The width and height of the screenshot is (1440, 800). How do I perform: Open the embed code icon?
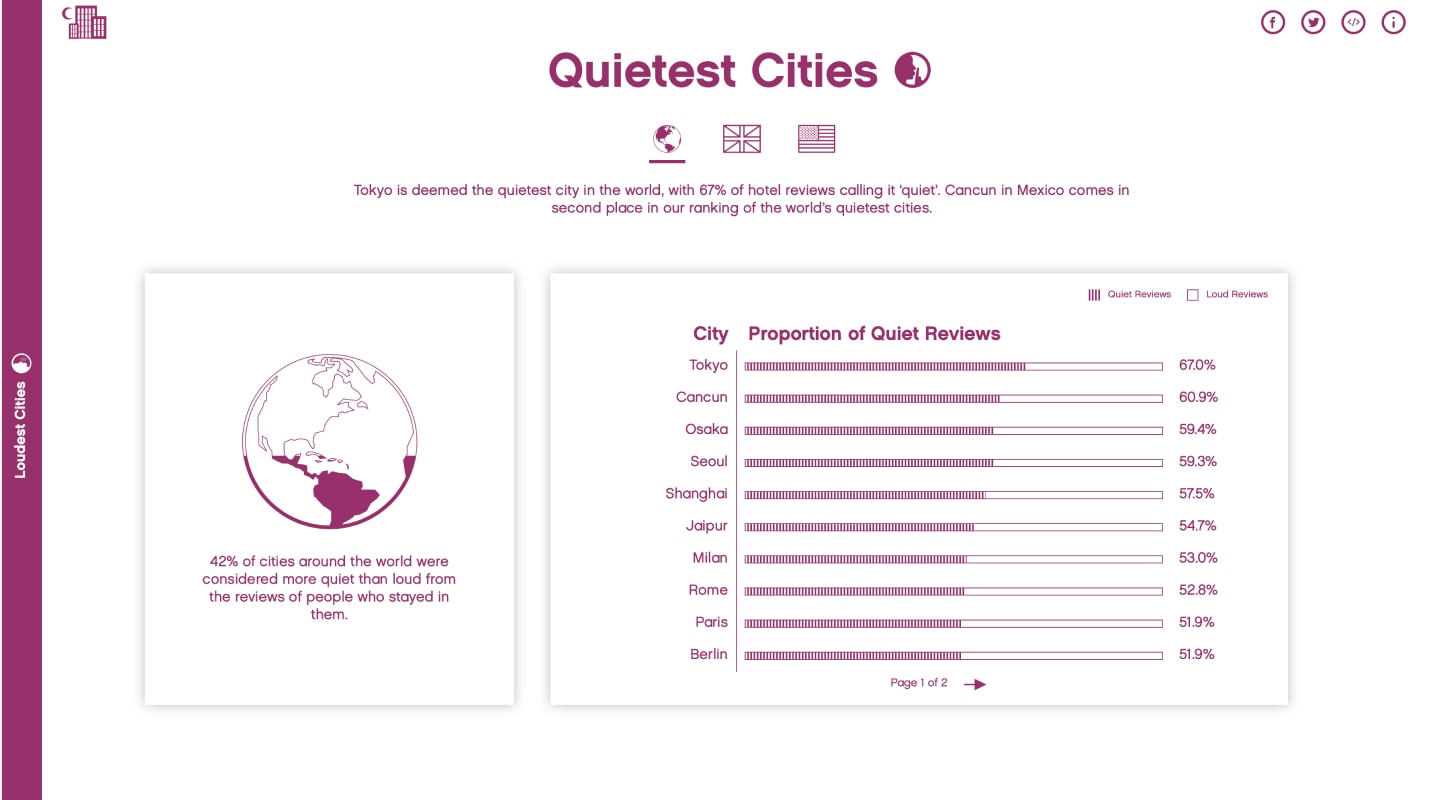[x=1353, y=22]
